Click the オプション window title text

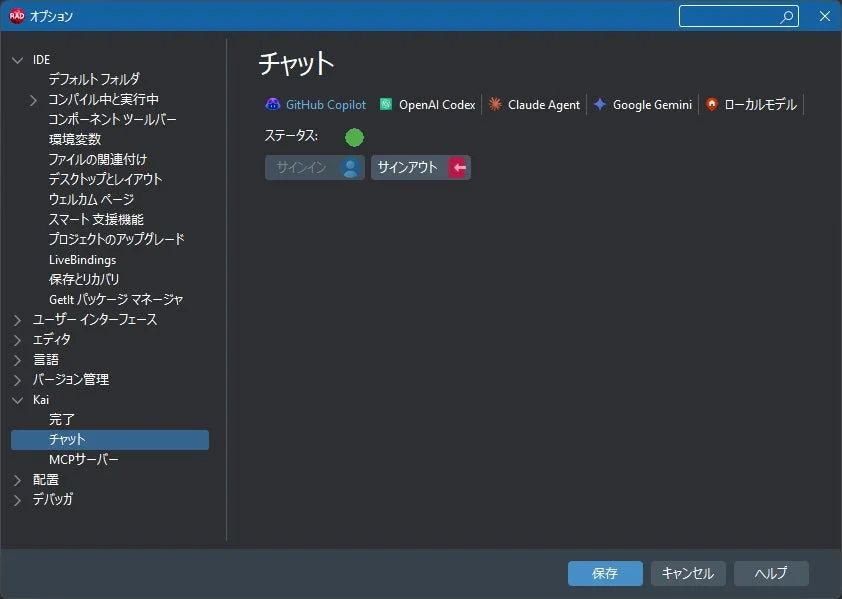tap(52, 16)
